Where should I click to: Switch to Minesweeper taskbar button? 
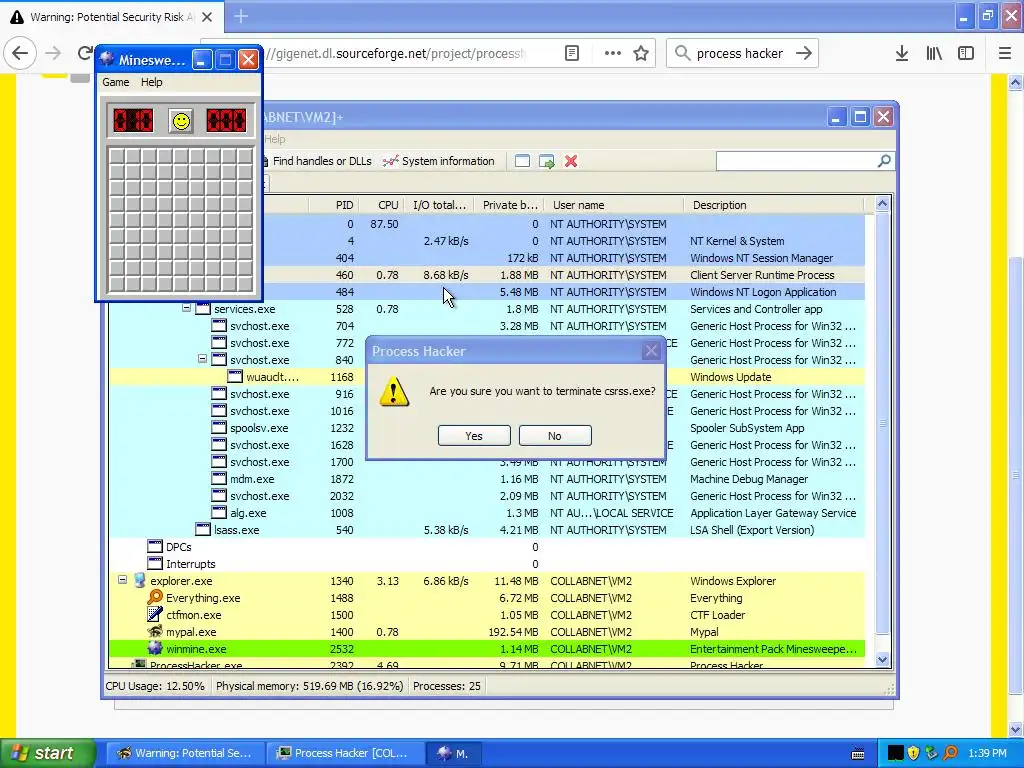(454, 753)
